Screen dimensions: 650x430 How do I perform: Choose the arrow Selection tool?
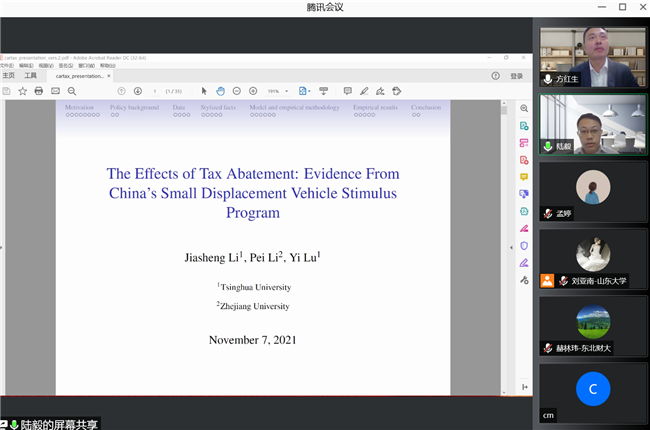(204, 91)
